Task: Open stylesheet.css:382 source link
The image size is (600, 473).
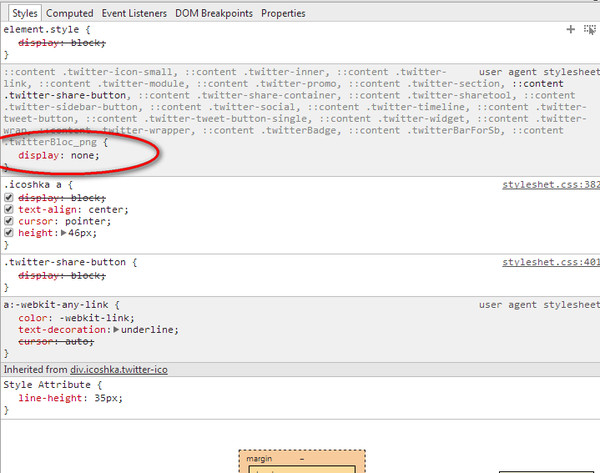Action: [551, 185]
